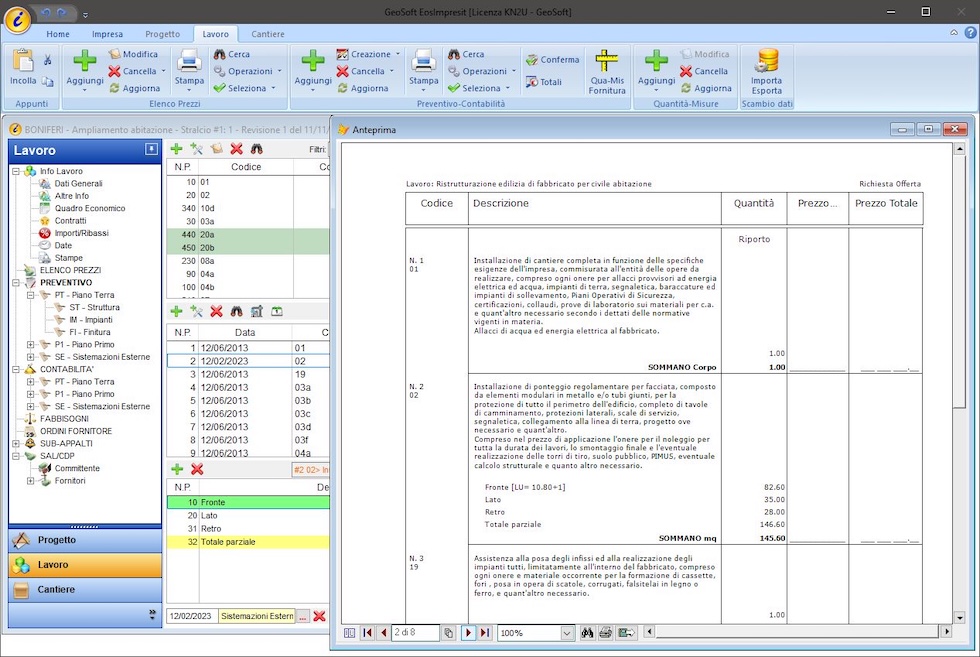Collapse the PT - Piano Terra node under PREVENTIVO
980x657 pixels.
(31, 295)
